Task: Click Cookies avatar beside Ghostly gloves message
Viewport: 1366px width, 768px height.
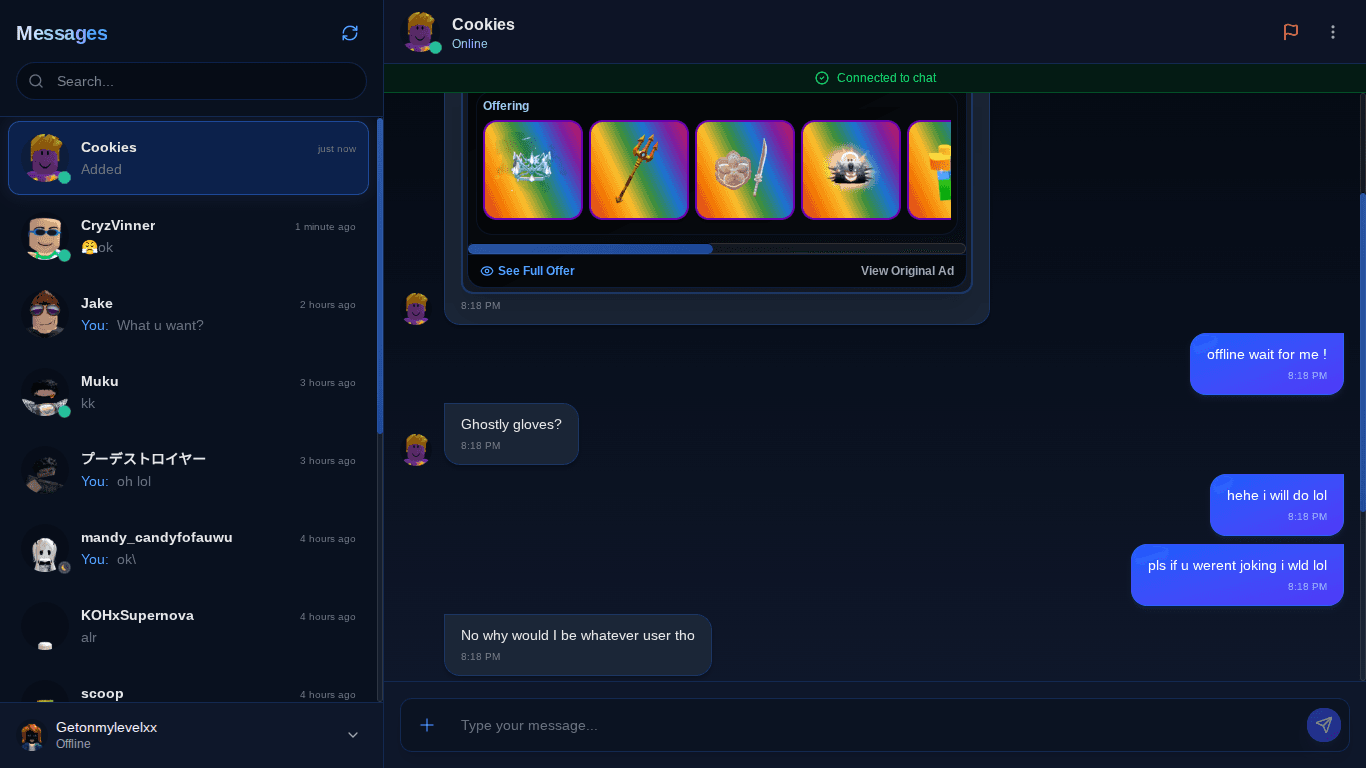Action: (416, 449)
